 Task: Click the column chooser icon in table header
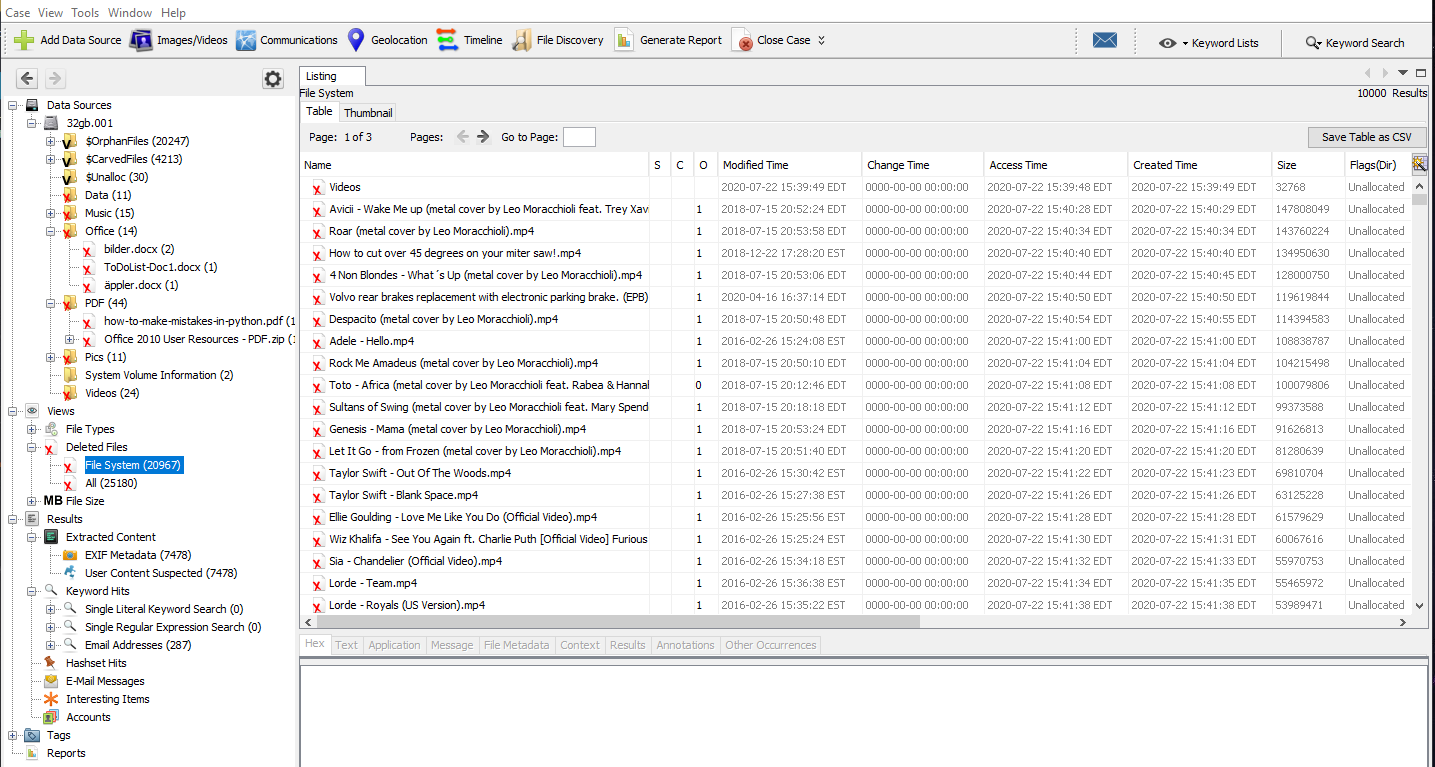pos(1419,164)
